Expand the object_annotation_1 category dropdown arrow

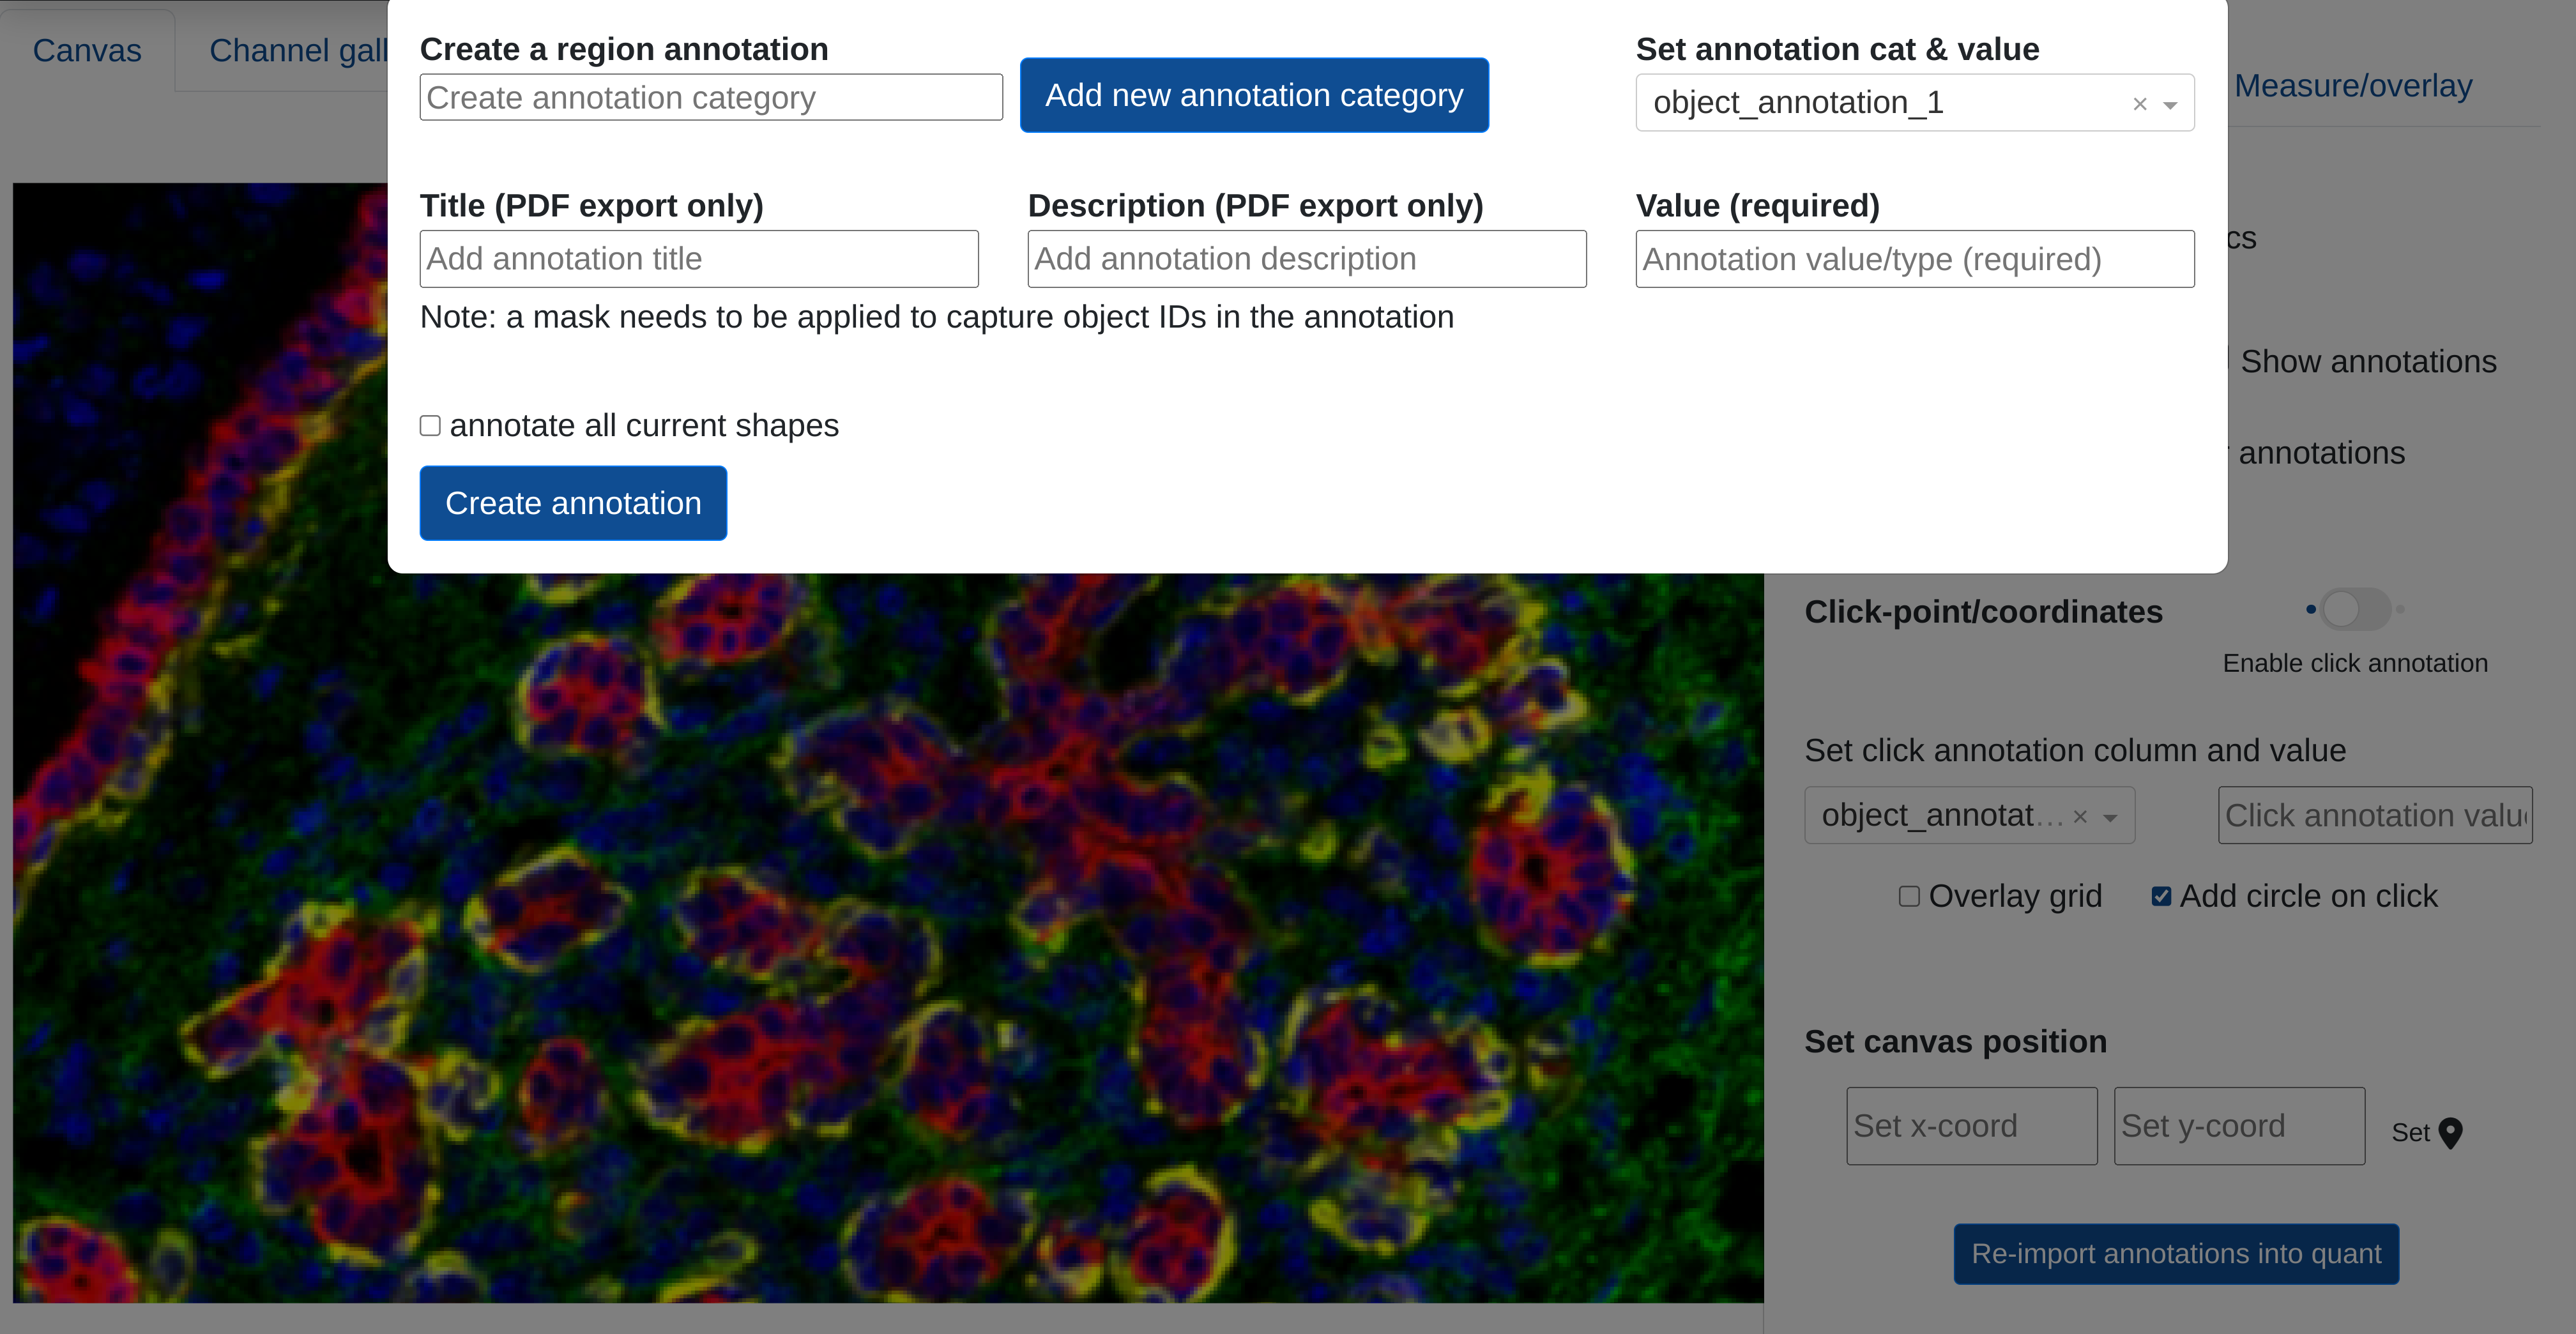[x=2170, y=104]
